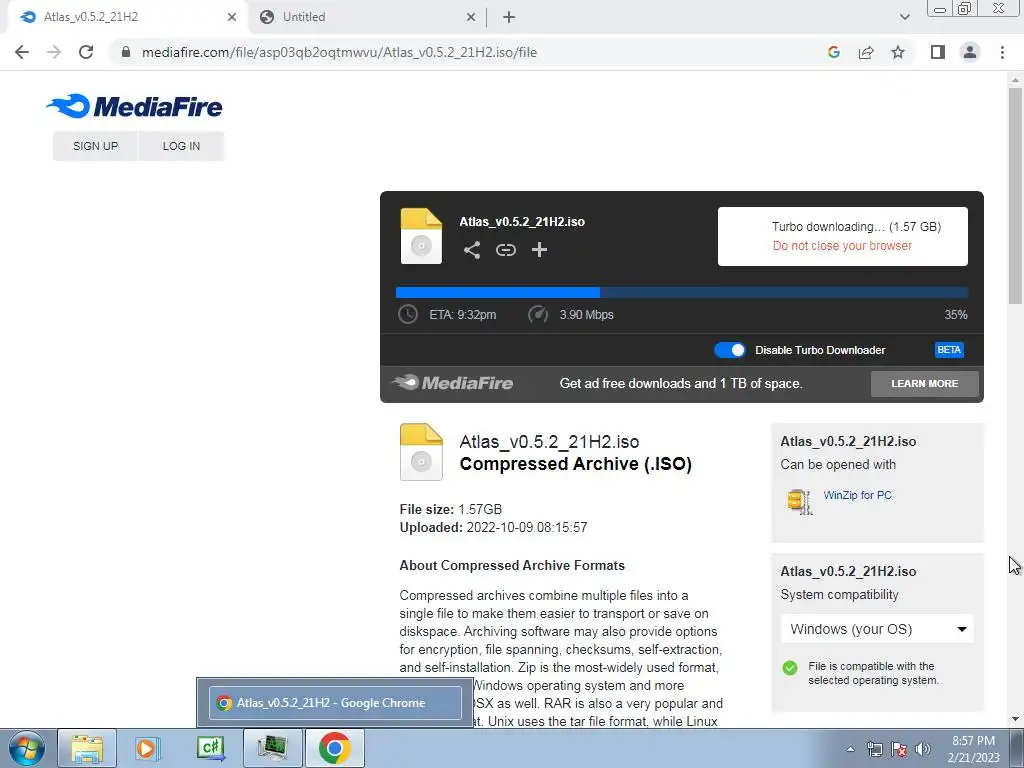This screenshot has height=768, width=1024.
Task: Open the Chrome three-dot menu
Action: 1002,52
